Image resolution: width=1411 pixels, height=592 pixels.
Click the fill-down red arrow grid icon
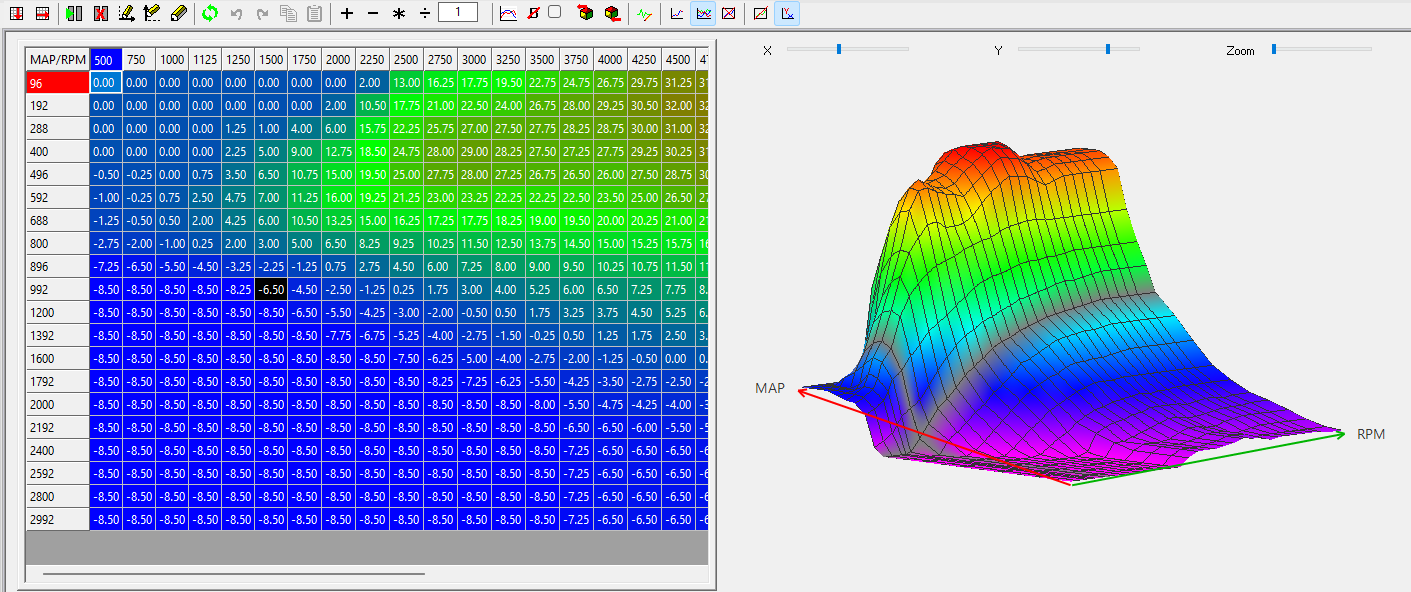pyautogui.click(x=18, y=13)
